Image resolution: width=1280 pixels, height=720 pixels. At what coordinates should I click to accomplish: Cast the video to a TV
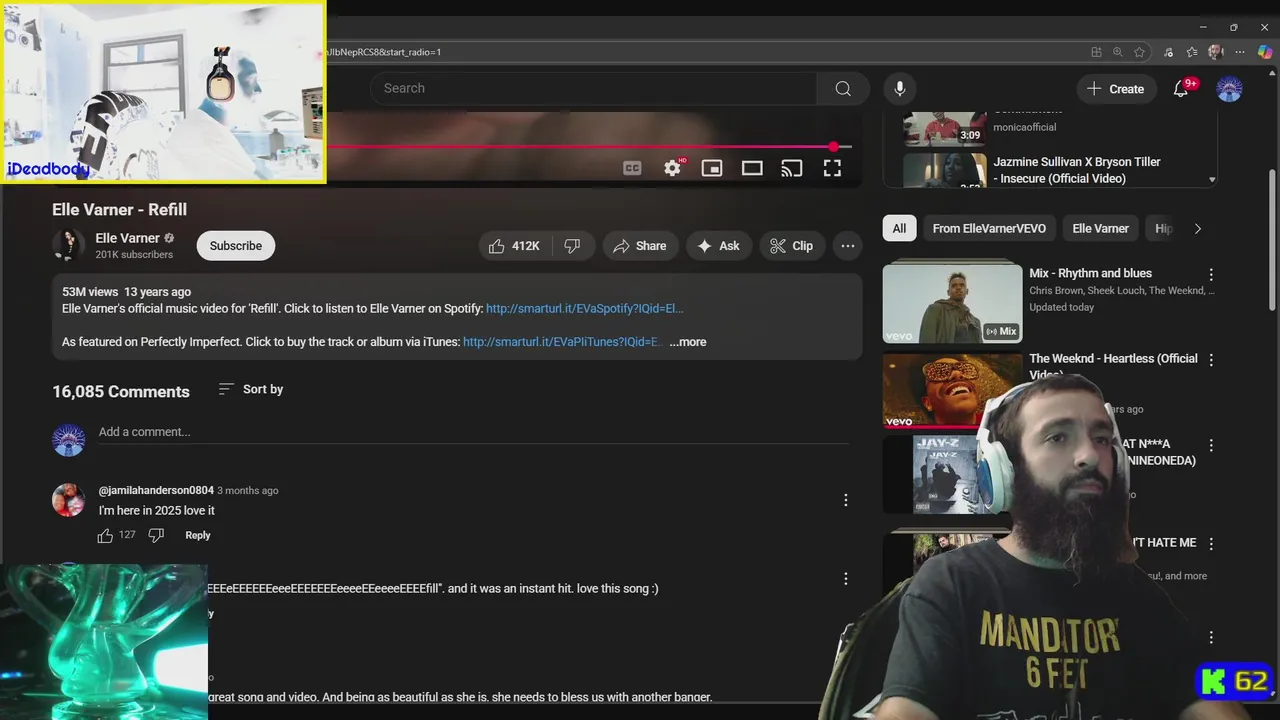tap(792, 168)
